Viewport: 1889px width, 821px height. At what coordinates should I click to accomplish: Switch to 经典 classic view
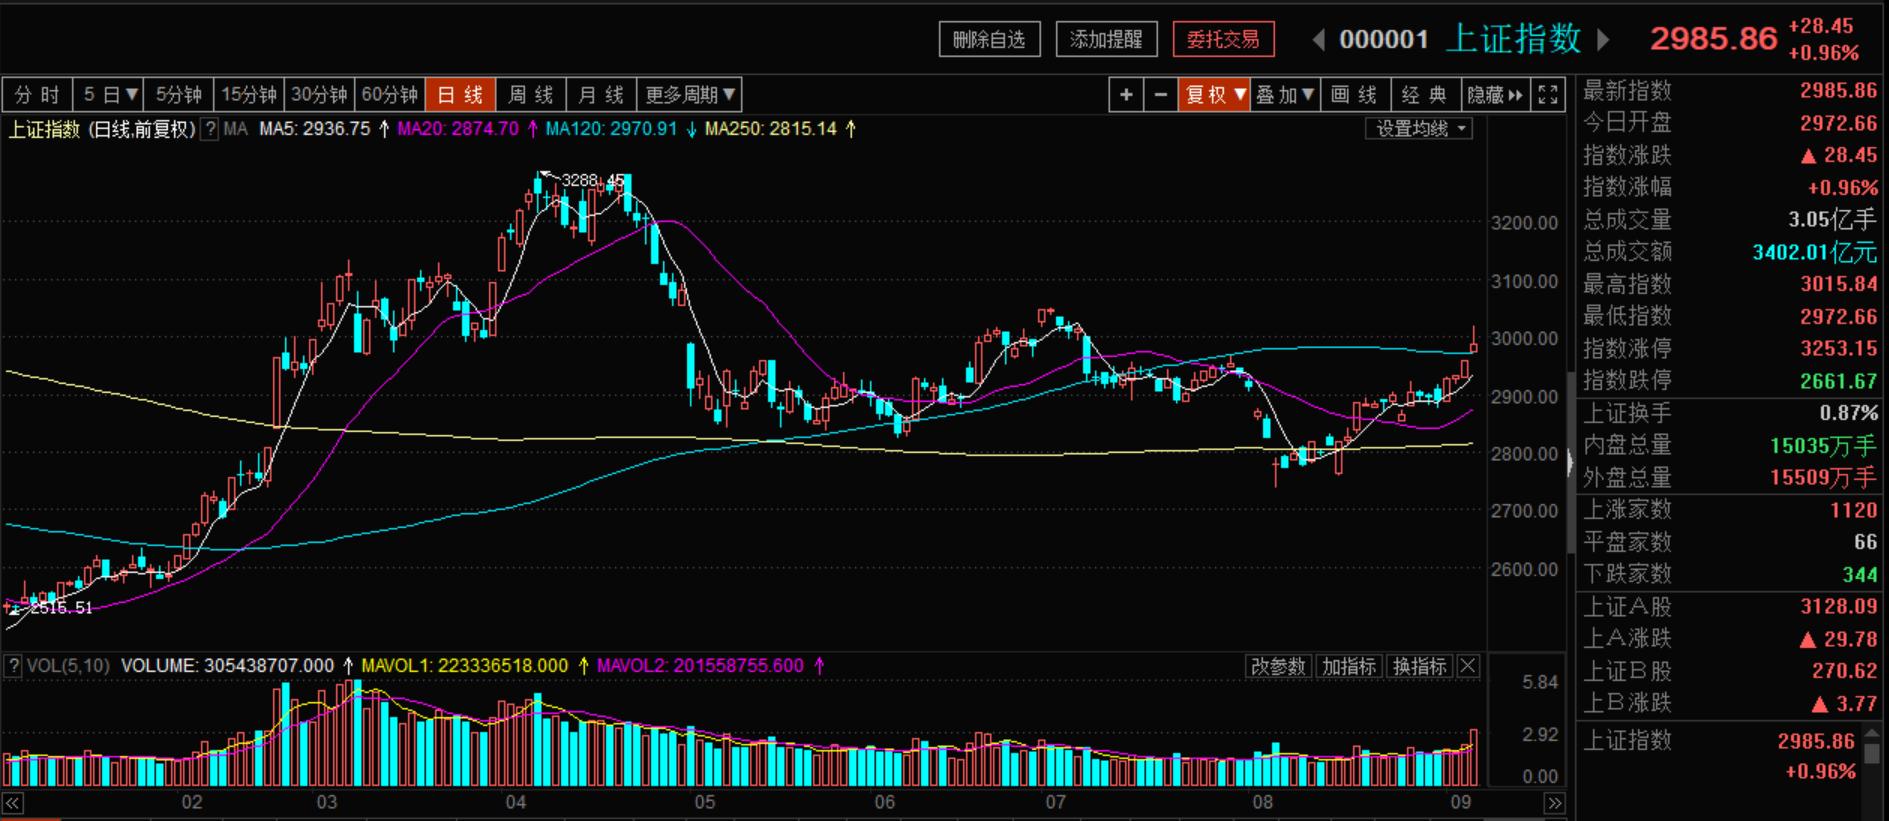pos(1425,95)
